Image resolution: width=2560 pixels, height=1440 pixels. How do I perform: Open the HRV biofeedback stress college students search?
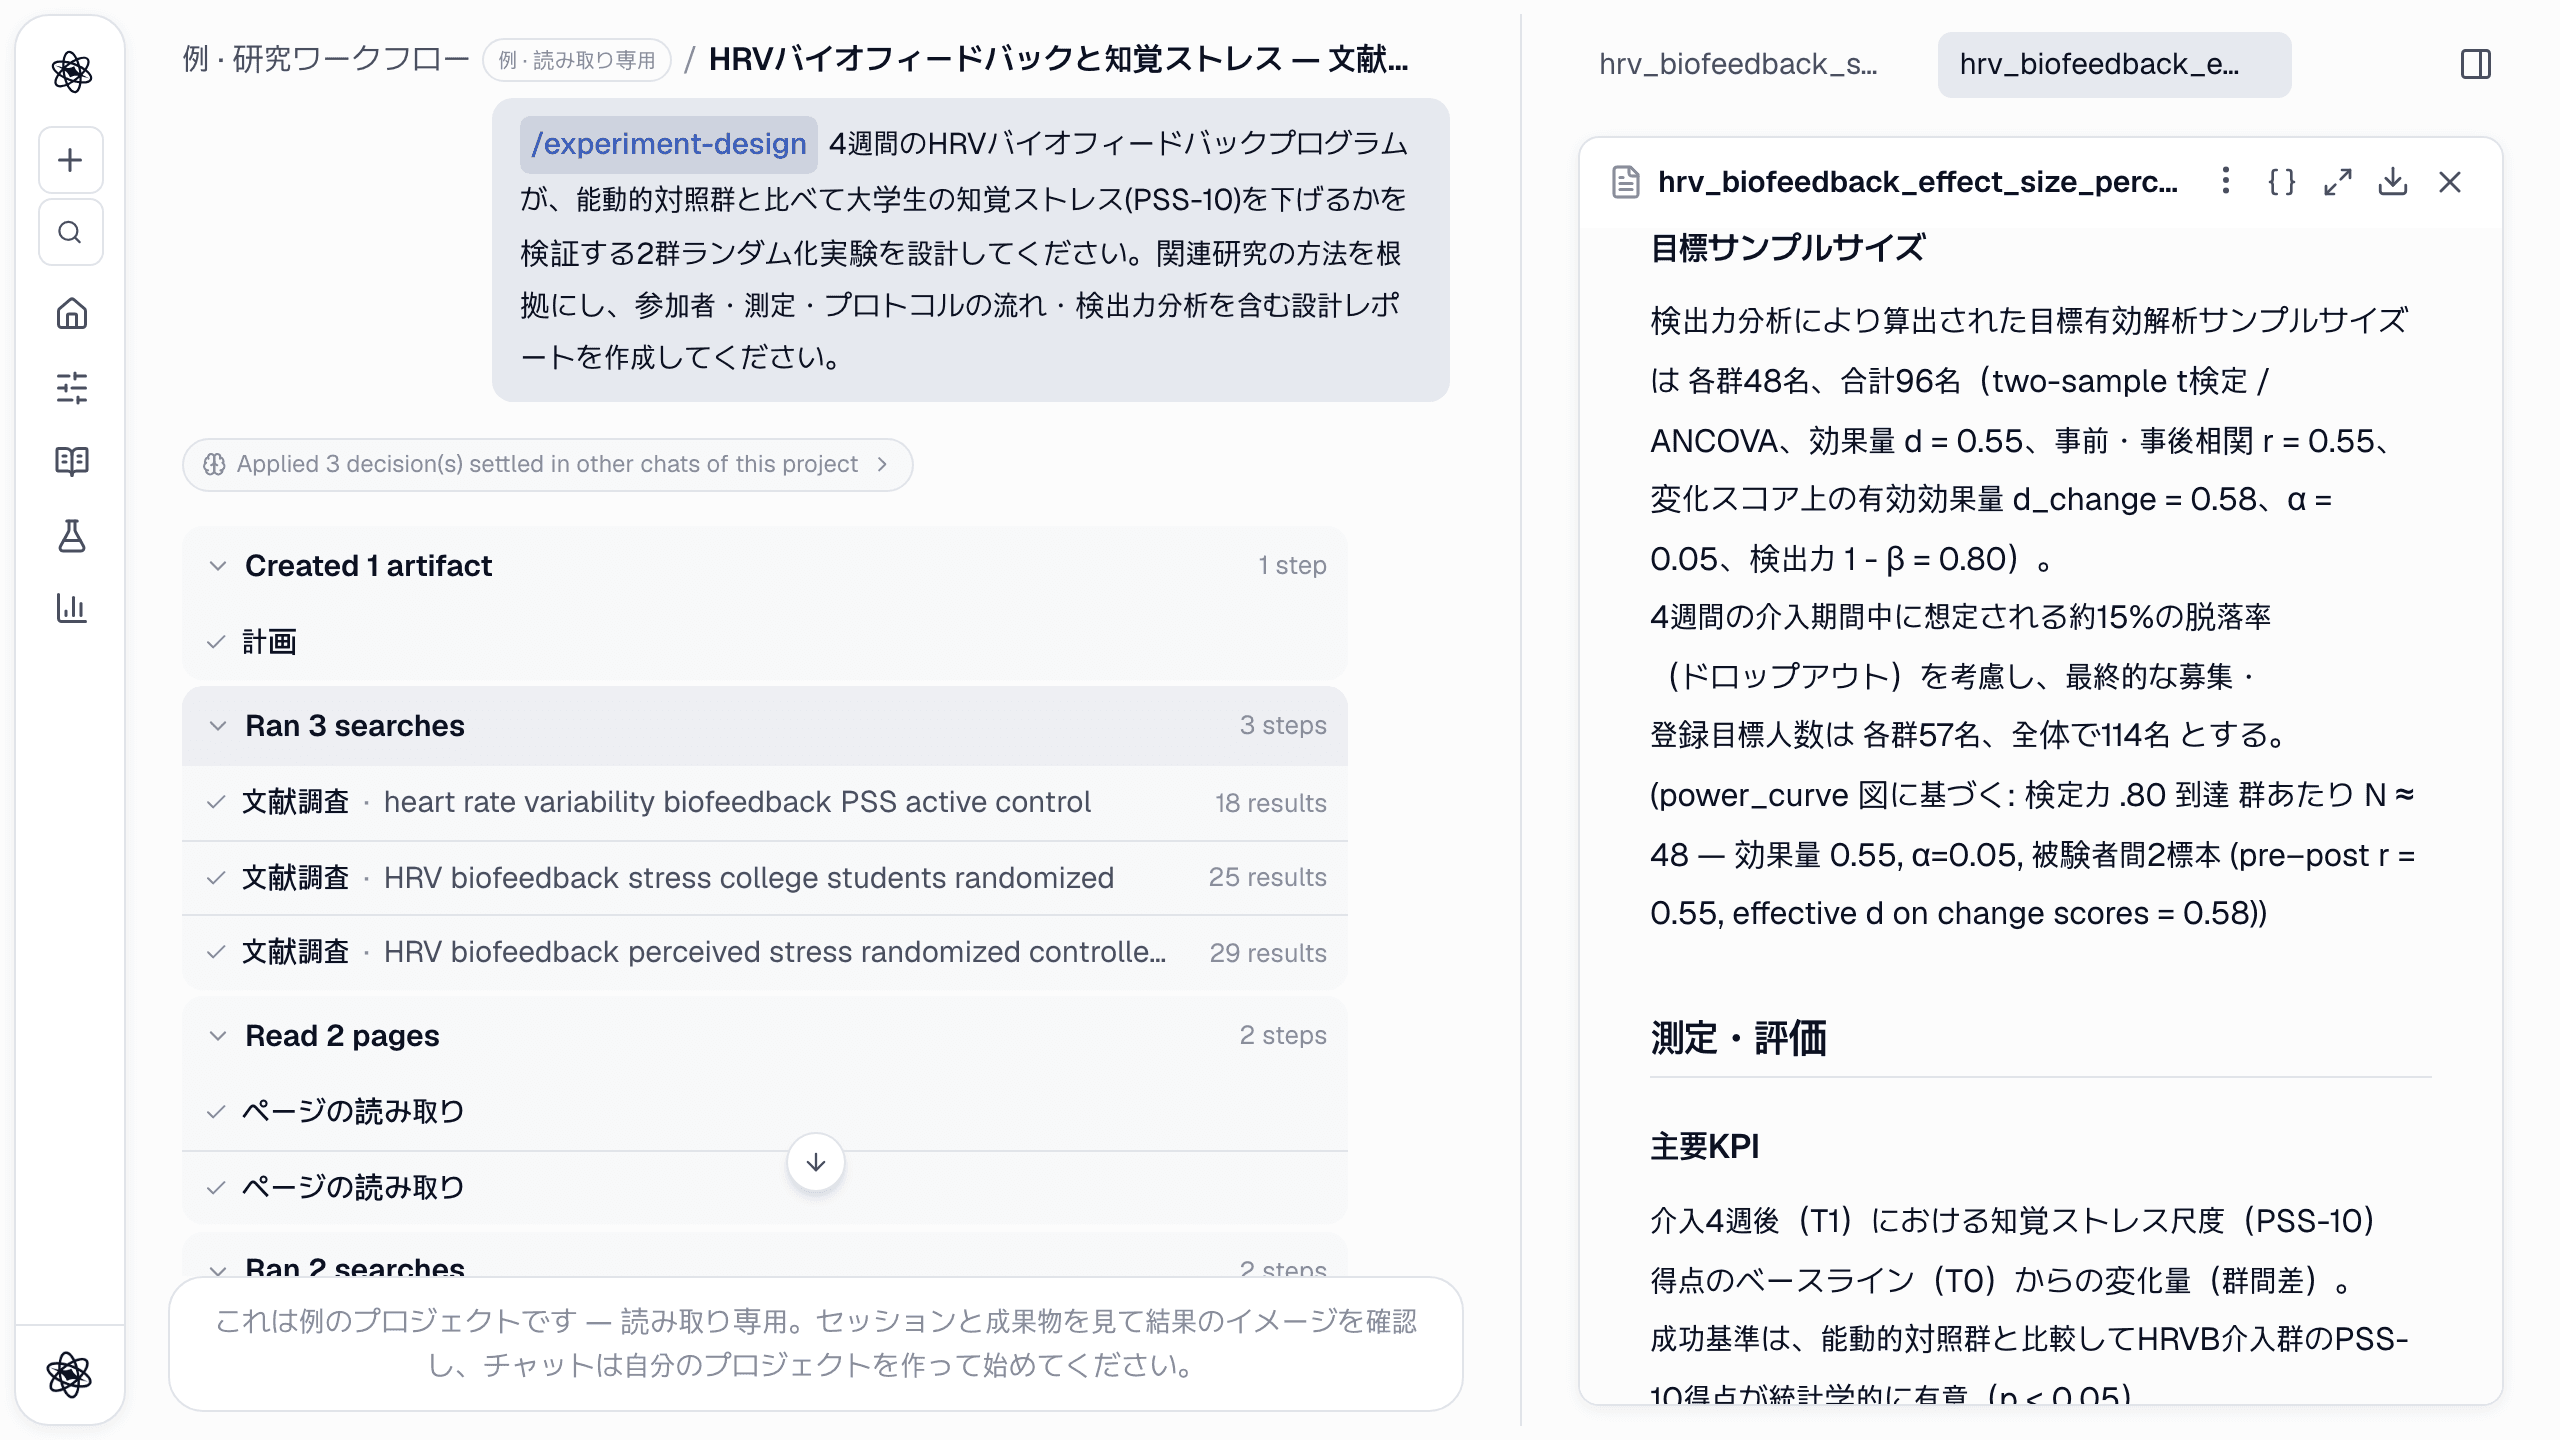point(765,878)
